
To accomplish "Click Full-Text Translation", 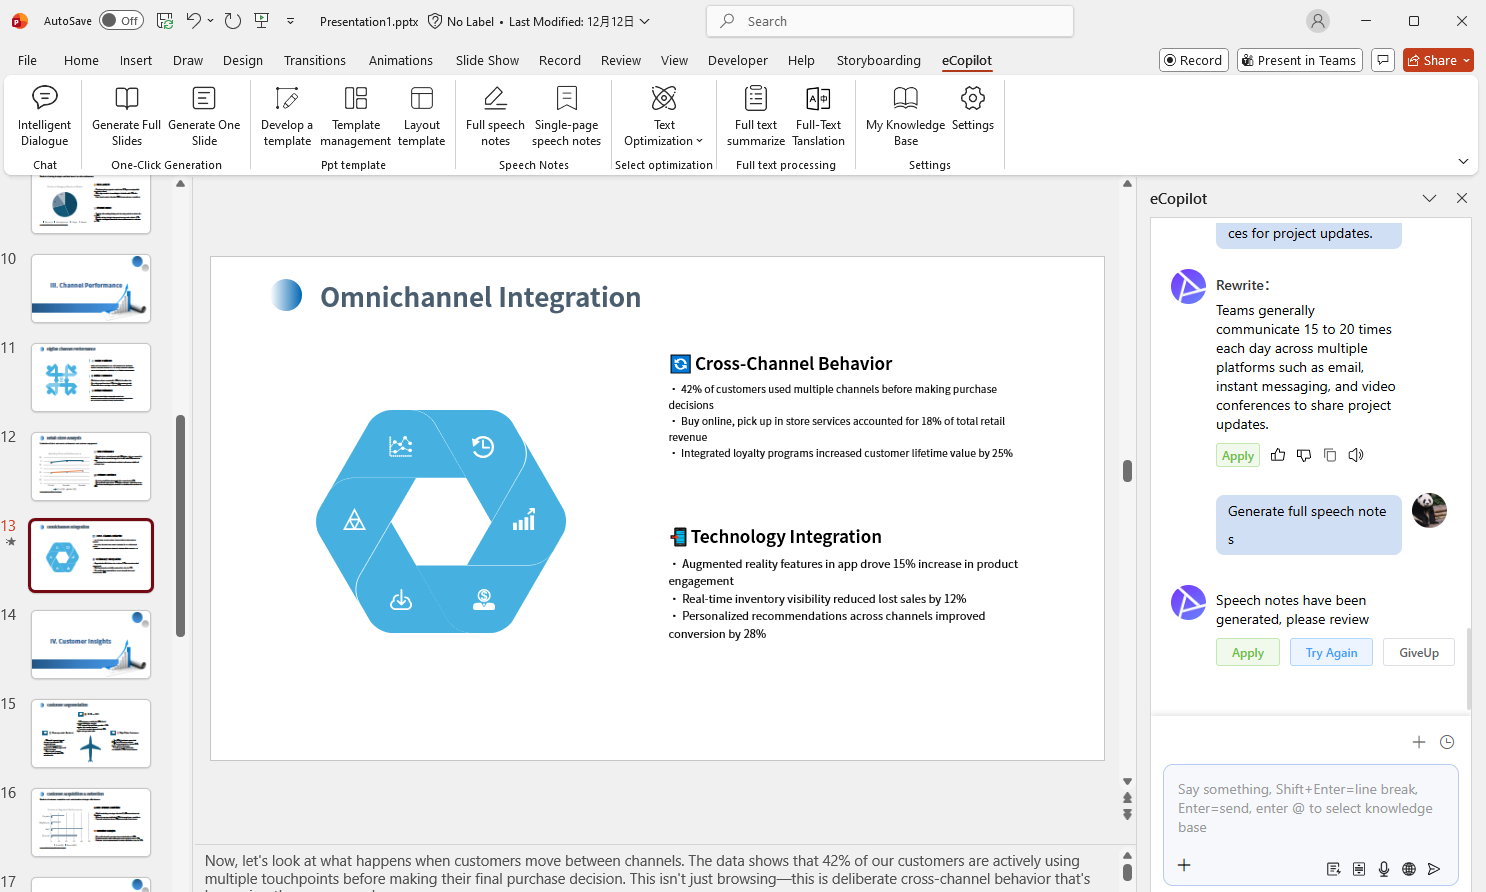I will [818, 113].
